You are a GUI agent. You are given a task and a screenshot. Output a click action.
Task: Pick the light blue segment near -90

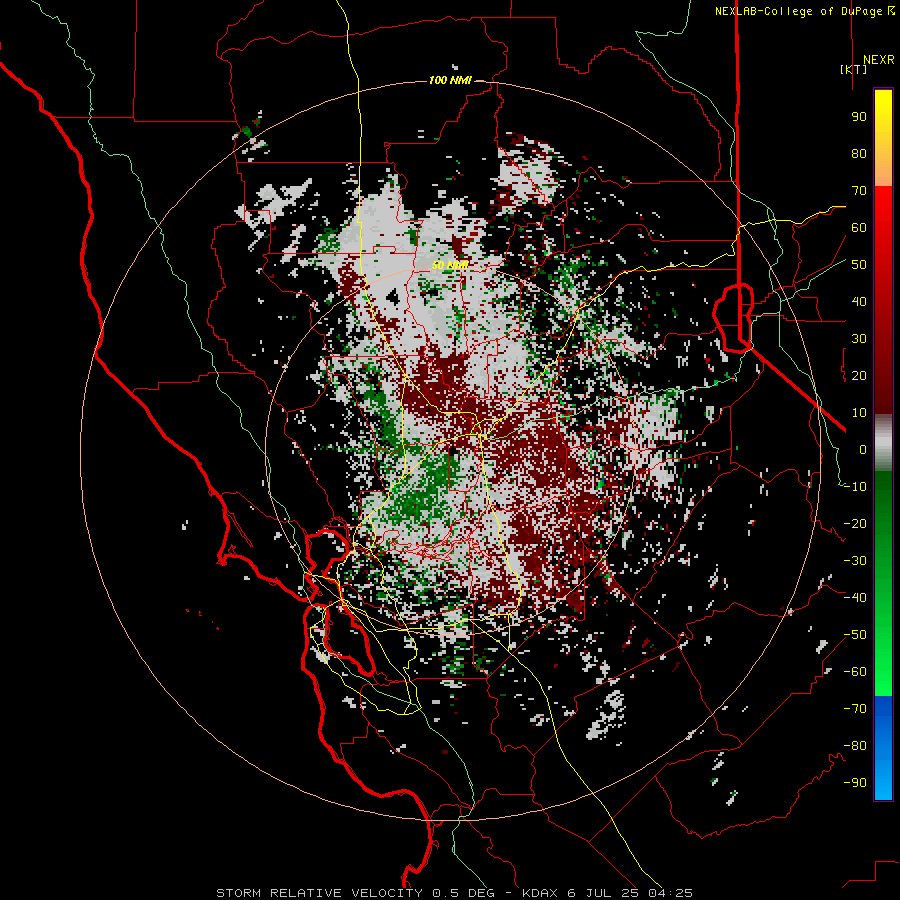pos(883,783)
